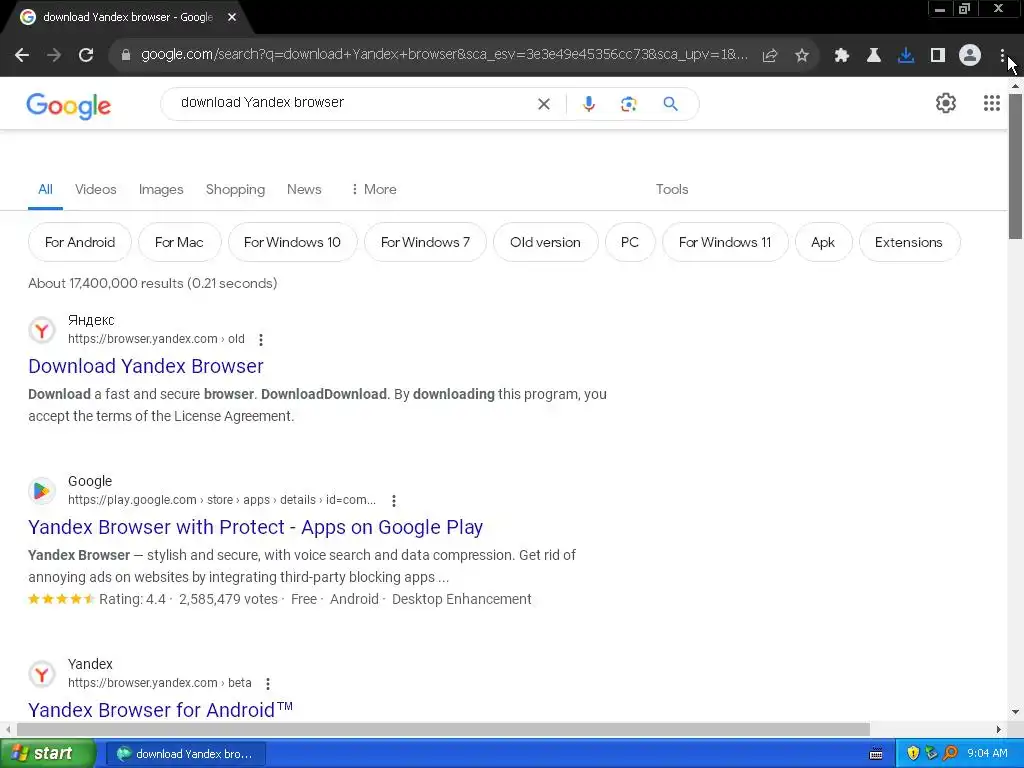Clear the search box text

(x=543, y=104)
